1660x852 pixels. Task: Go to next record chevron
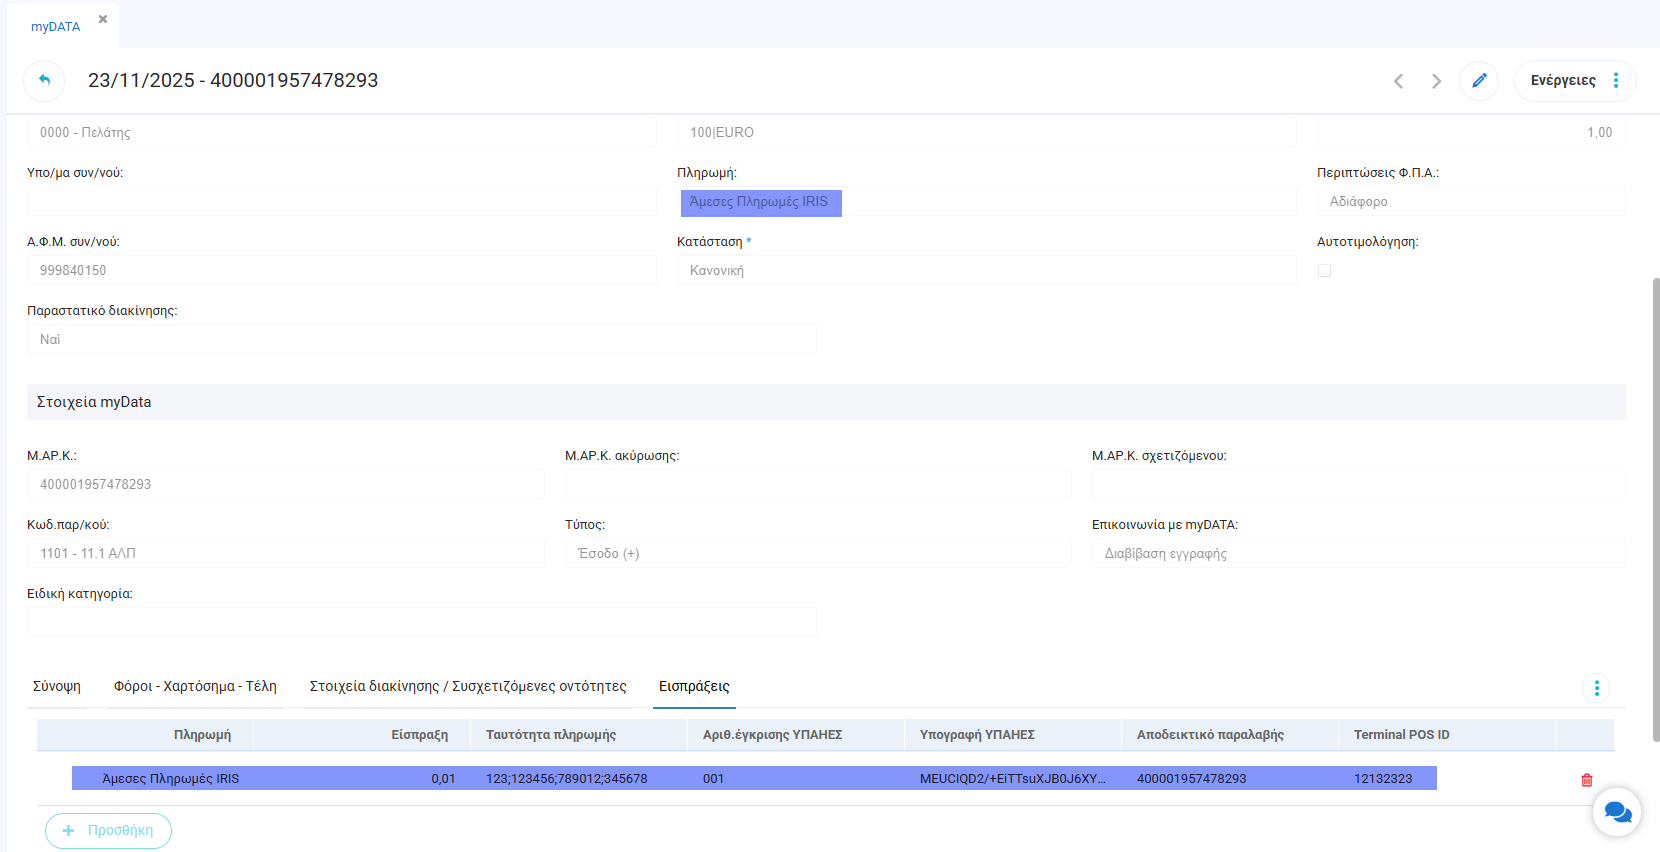coord(1436,81)
